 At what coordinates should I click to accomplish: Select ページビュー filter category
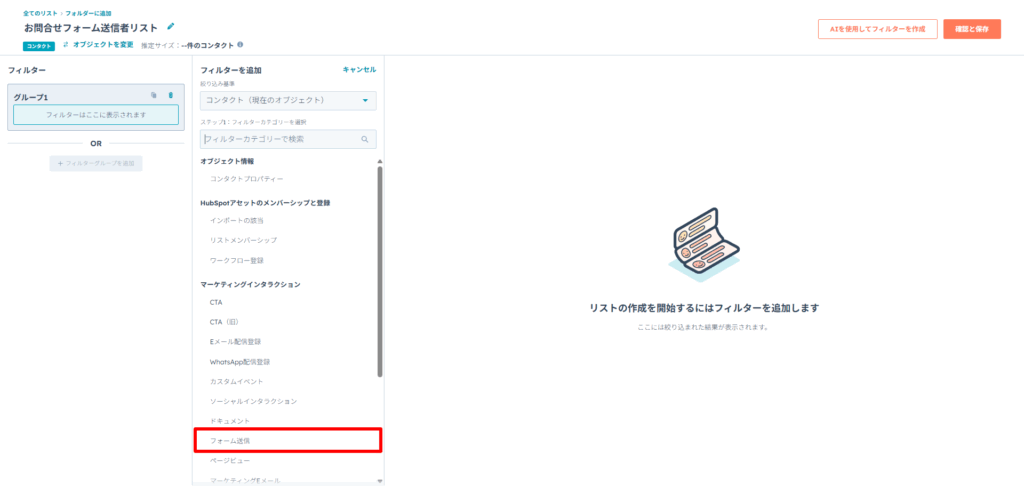[230, 462]
